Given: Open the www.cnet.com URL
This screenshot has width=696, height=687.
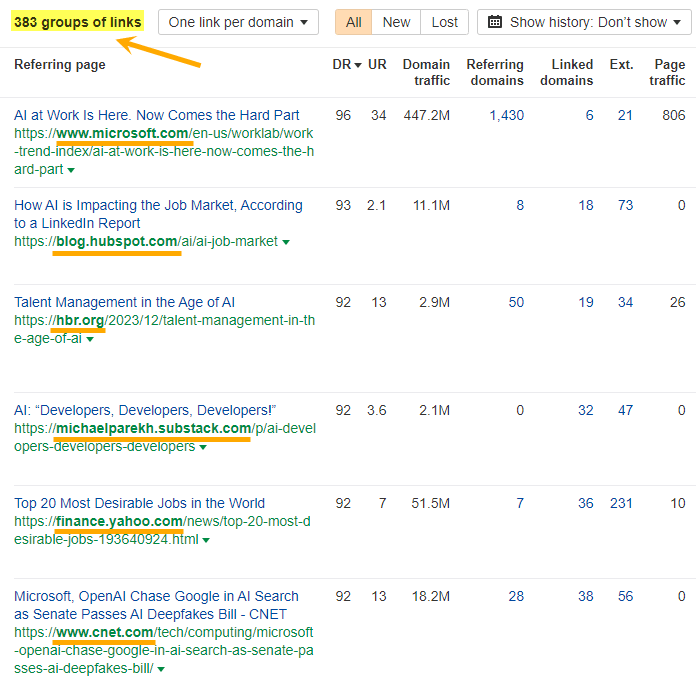Looking at the screenshot, I should [x=164, y=650].
